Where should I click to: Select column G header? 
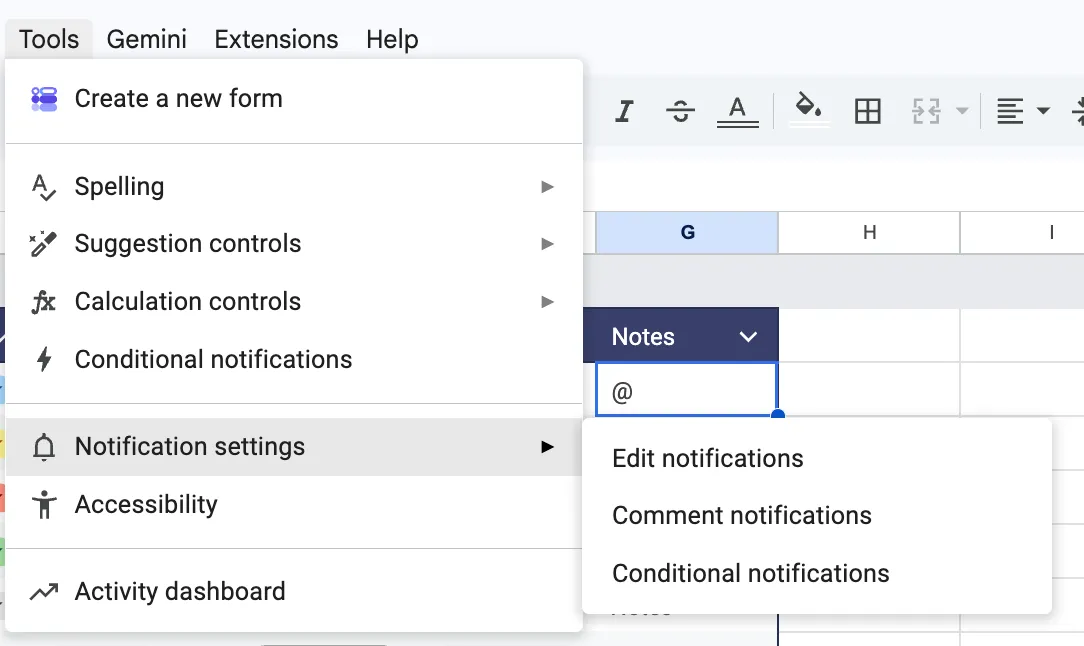tap(687, 232)
